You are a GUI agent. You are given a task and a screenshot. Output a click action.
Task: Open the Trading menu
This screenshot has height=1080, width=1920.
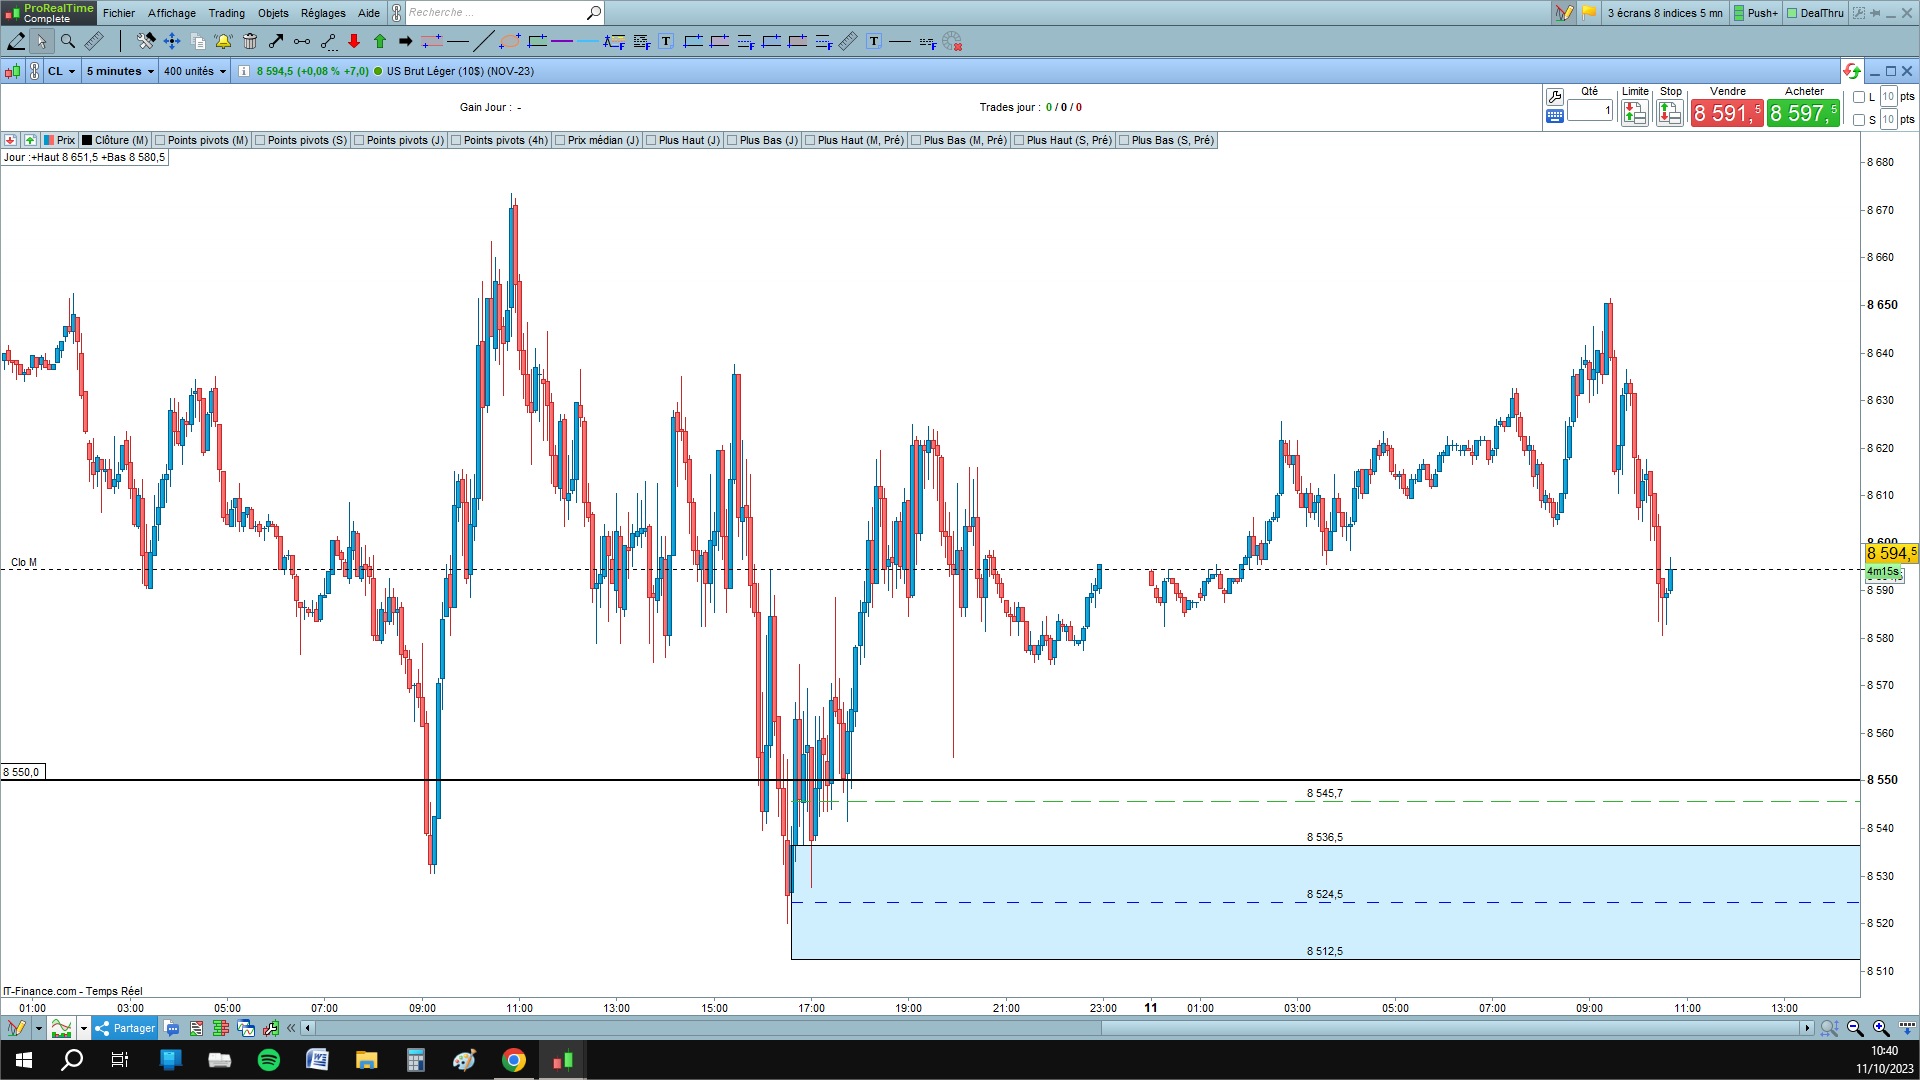click(226, 13)
